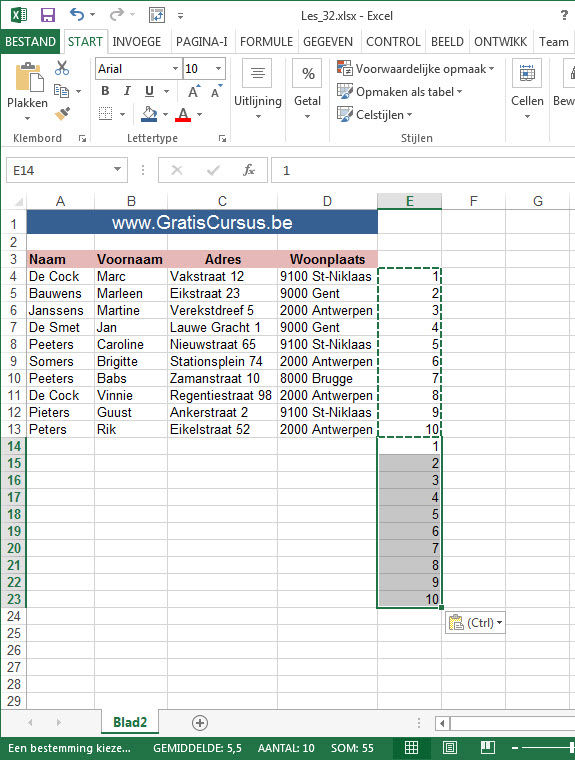The image size is (575, 760).
Task: Open Voorwaardelijke opmaak menu
Action: click(416, 69)
